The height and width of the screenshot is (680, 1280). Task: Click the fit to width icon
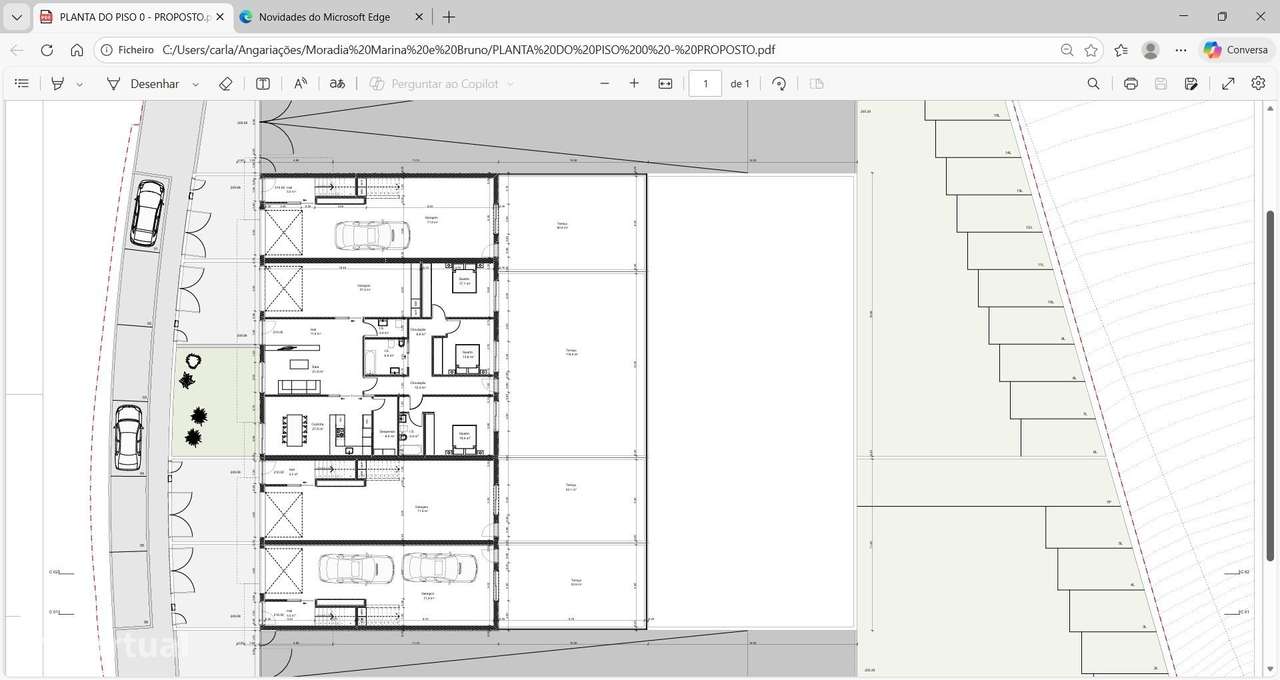tap(665, 84)
